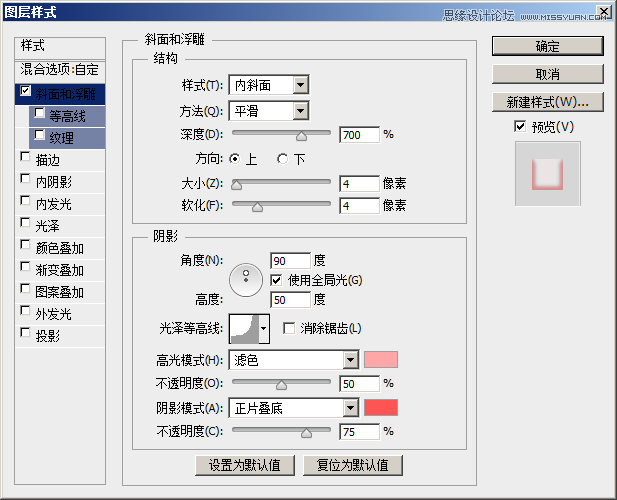Screen dimensions: 617x500
Task: Click the shadow 不透明度(C) slider handle
Action: coord(307,434)
